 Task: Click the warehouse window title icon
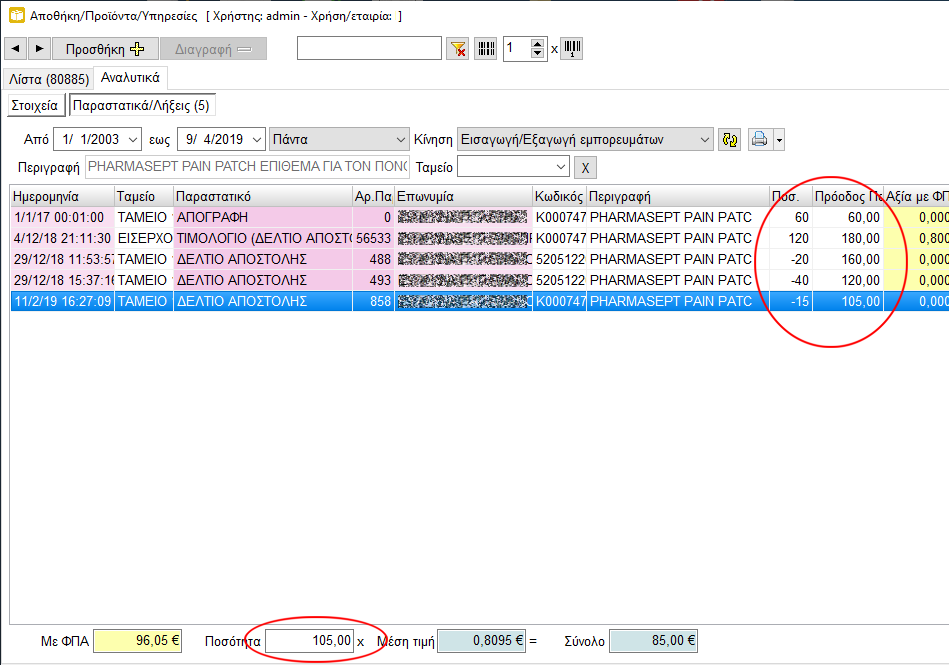[17, 15]
